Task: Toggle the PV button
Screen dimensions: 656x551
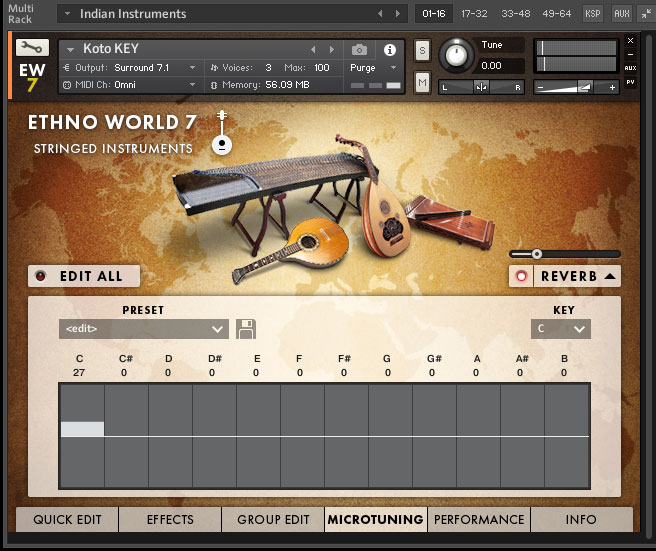Action: tap(630, 82)
